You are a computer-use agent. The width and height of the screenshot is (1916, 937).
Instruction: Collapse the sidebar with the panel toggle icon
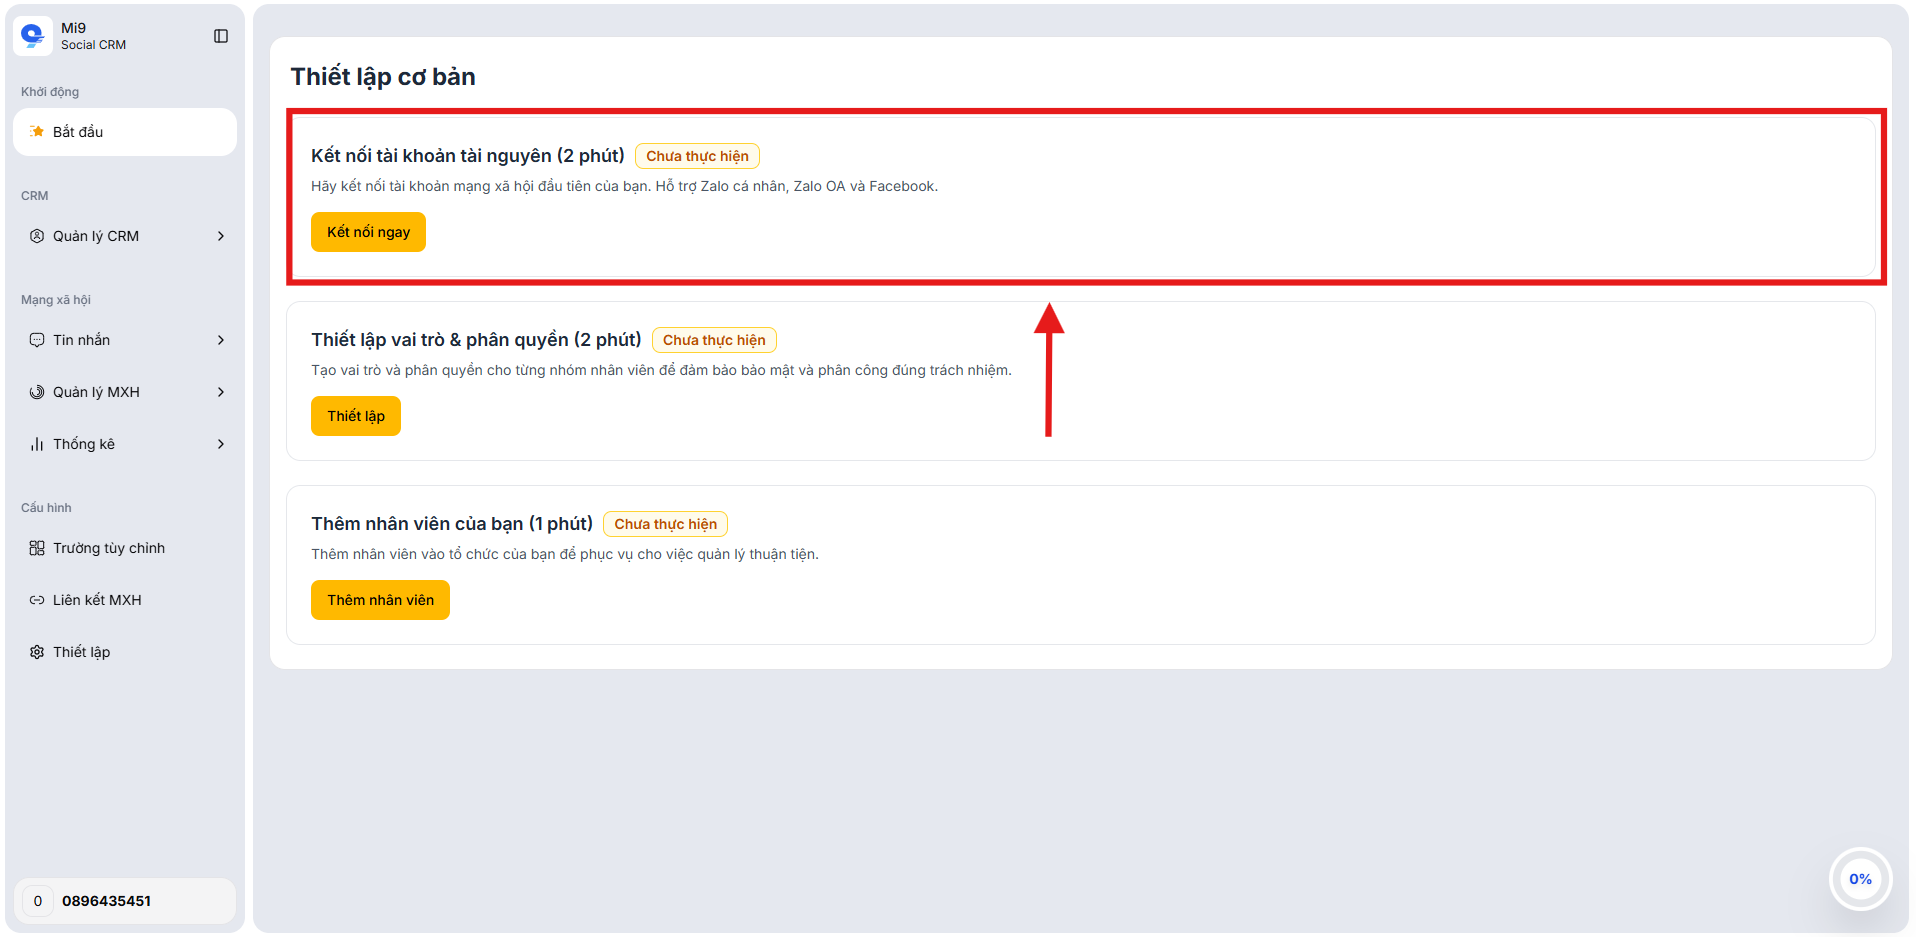(221, 36)
